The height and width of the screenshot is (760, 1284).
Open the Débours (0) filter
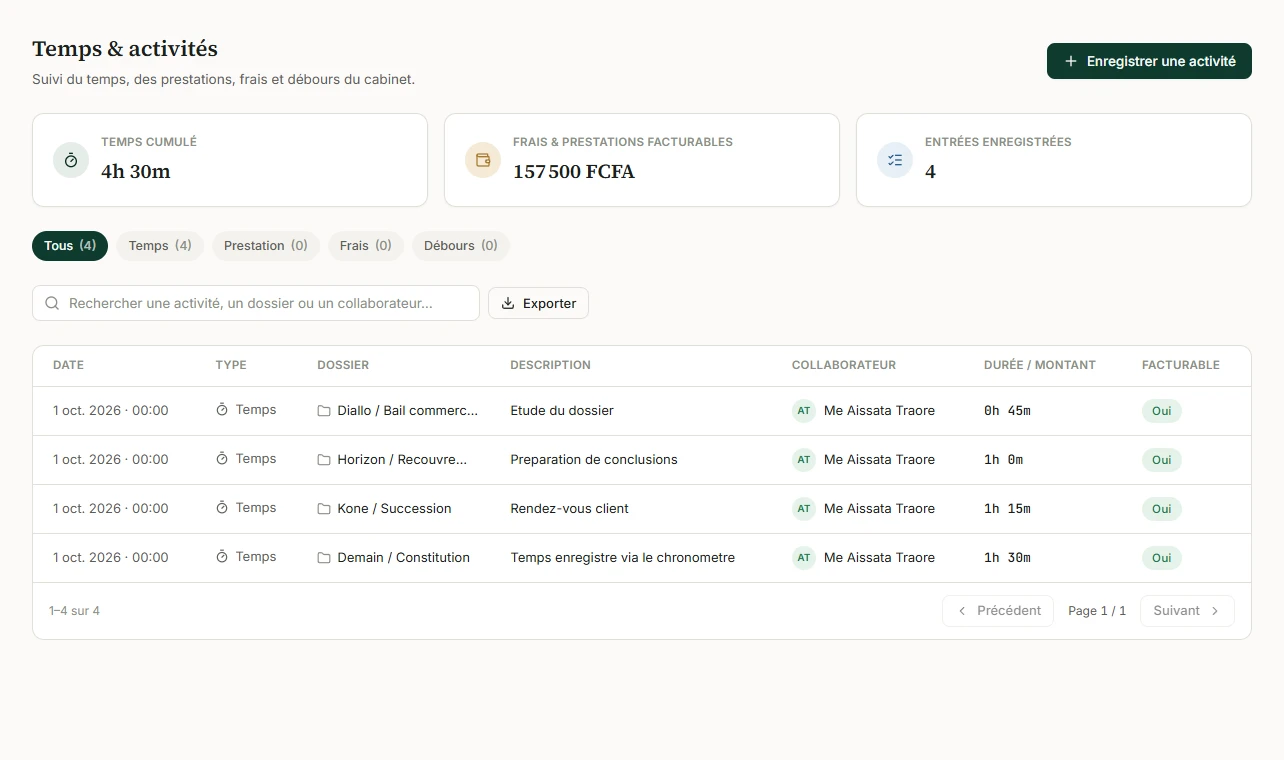coord(461,246)
